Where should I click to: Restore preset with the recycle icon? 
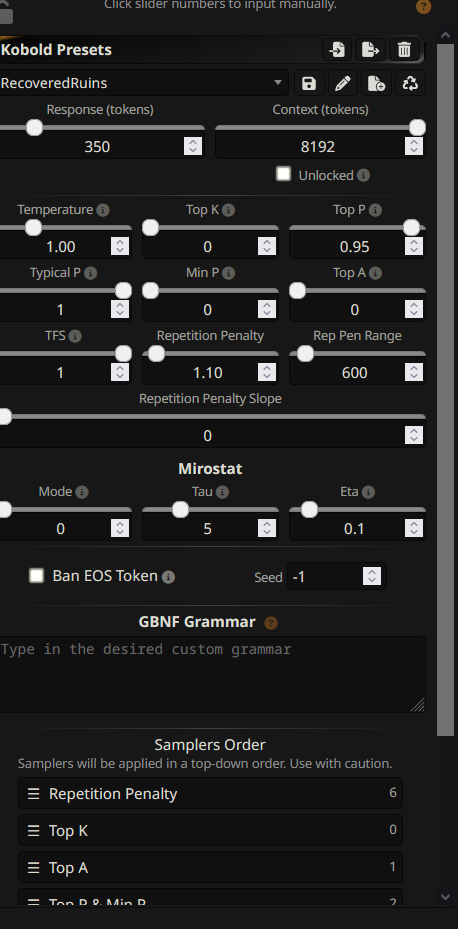[x=410, y=84]
